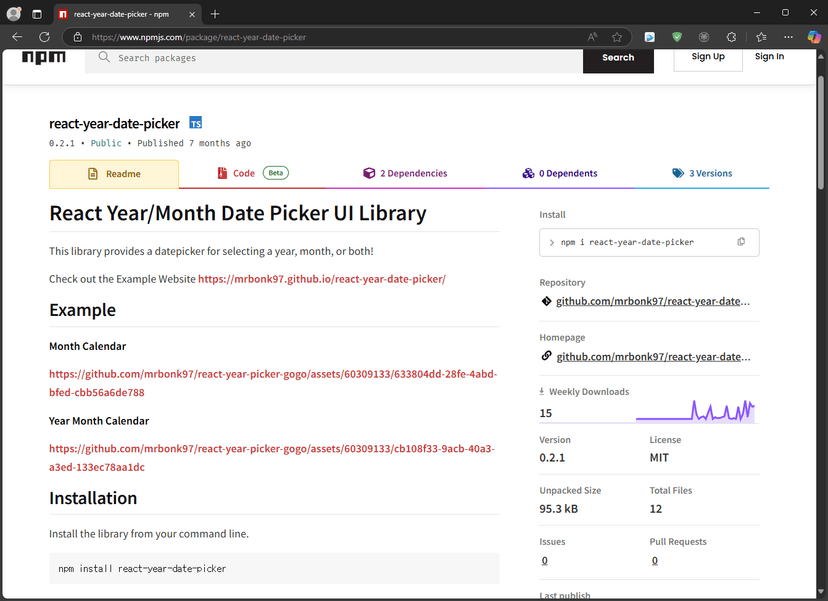828x601 pixels.
Task: Select the react-year-date-picker browser tab
Action: [x=127, y=14]
